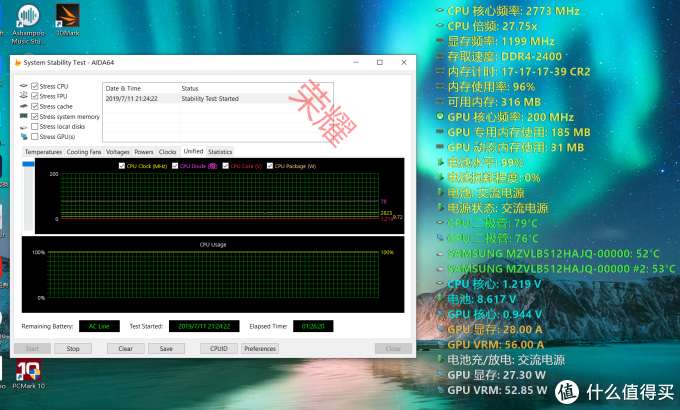Click the AIDA64 flame icon in title bar
The width and height of the screenshot is (680, 410).
click(x=18, y=62)
